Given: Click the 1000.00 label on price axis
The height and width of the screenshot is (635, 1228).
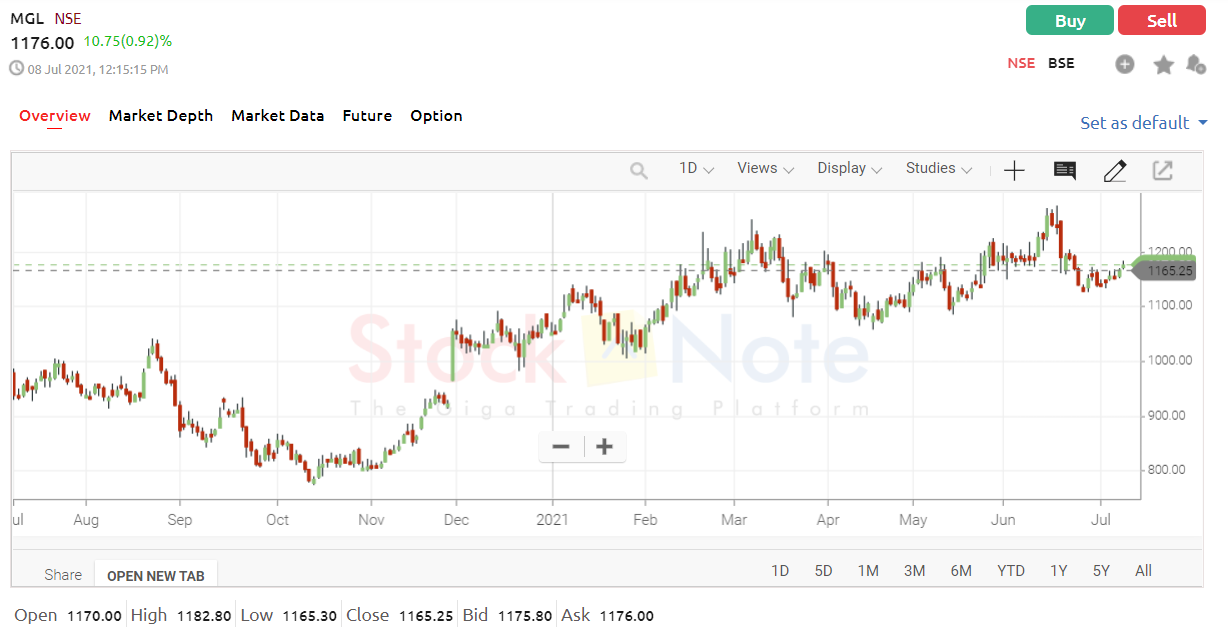Looking at the screenshot, I should [1168, 360].
